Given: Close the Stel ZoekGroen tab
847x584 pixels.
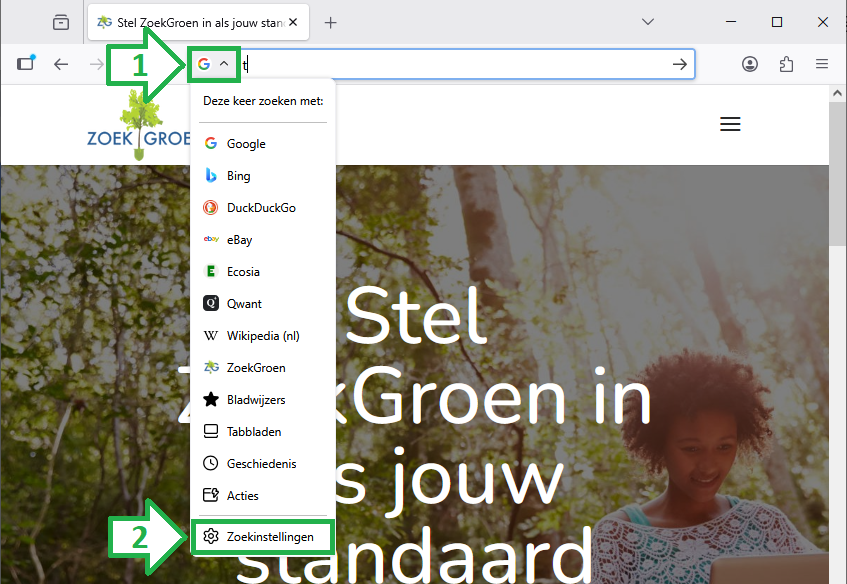Looking at the screenshot, I should point(293,22).
